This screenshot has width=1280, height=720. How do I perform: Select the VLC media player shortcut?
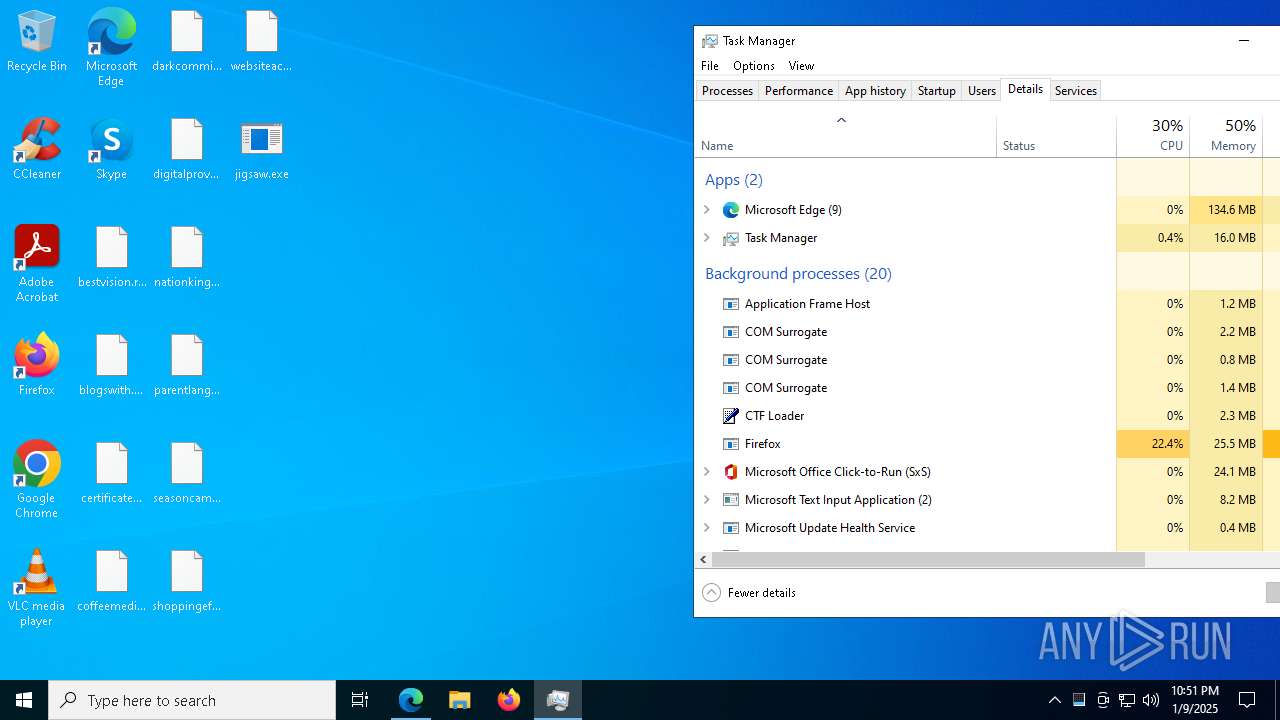pyautogui.click(x=37, y=588)
